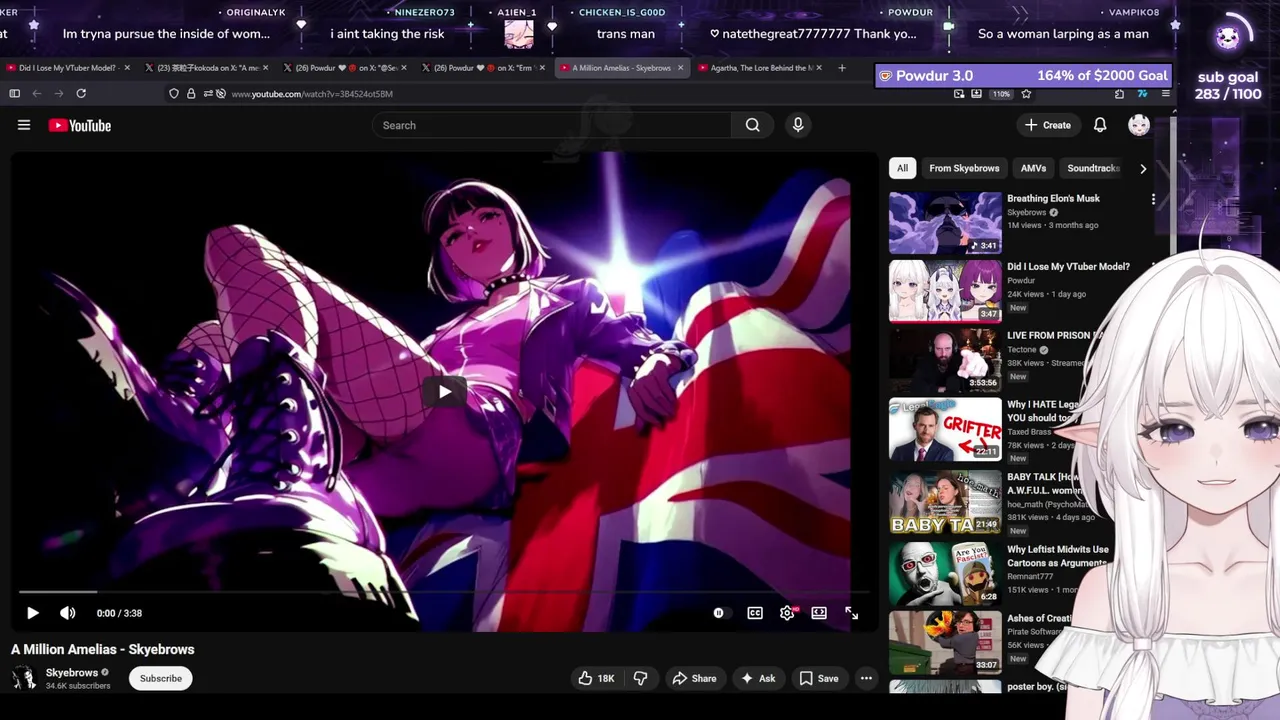Select the From Skyebrows chip
The image size is (1280, 720).
coord(964,168)
